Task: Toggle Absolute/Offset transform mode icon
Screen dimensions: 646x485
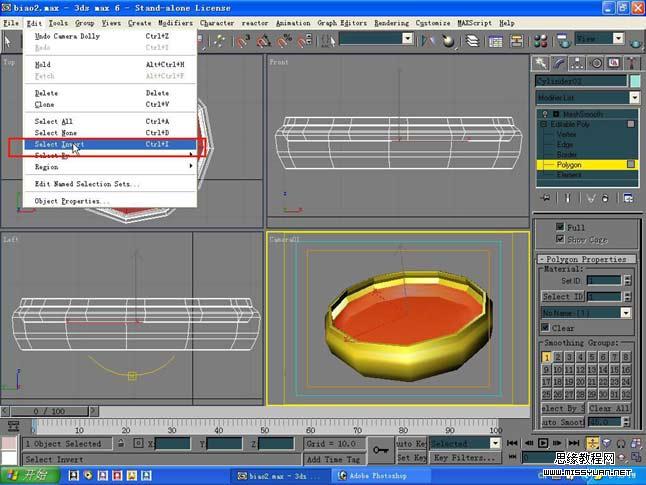Action: coord(138,443)
